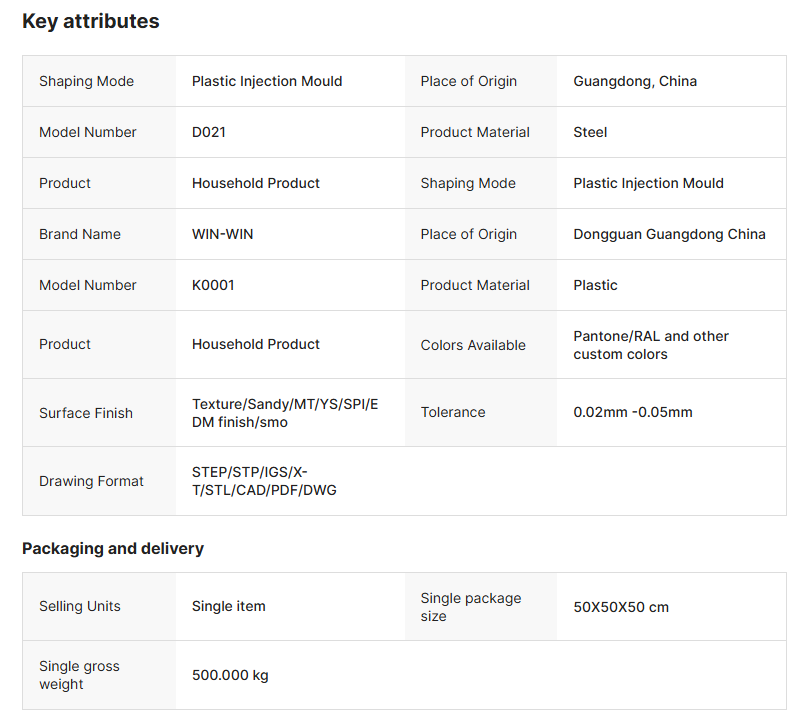
Task: Select the 50X50X50 cm package size
Action: 621,607
